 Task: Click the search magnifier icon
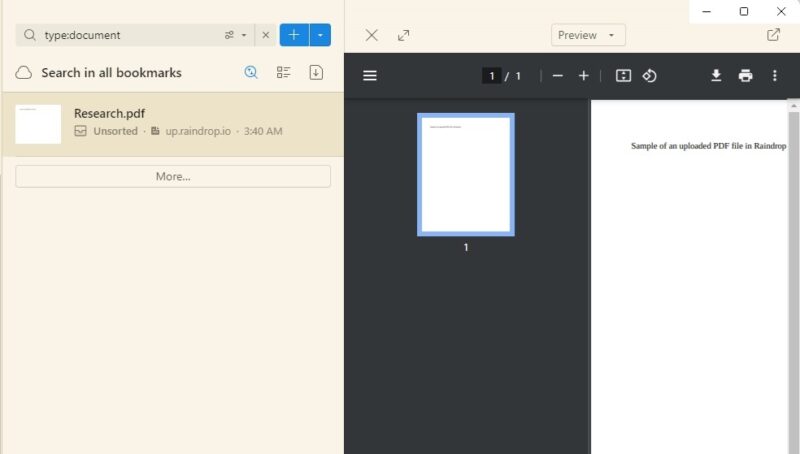pyautogui.click(x=30, y=35)
